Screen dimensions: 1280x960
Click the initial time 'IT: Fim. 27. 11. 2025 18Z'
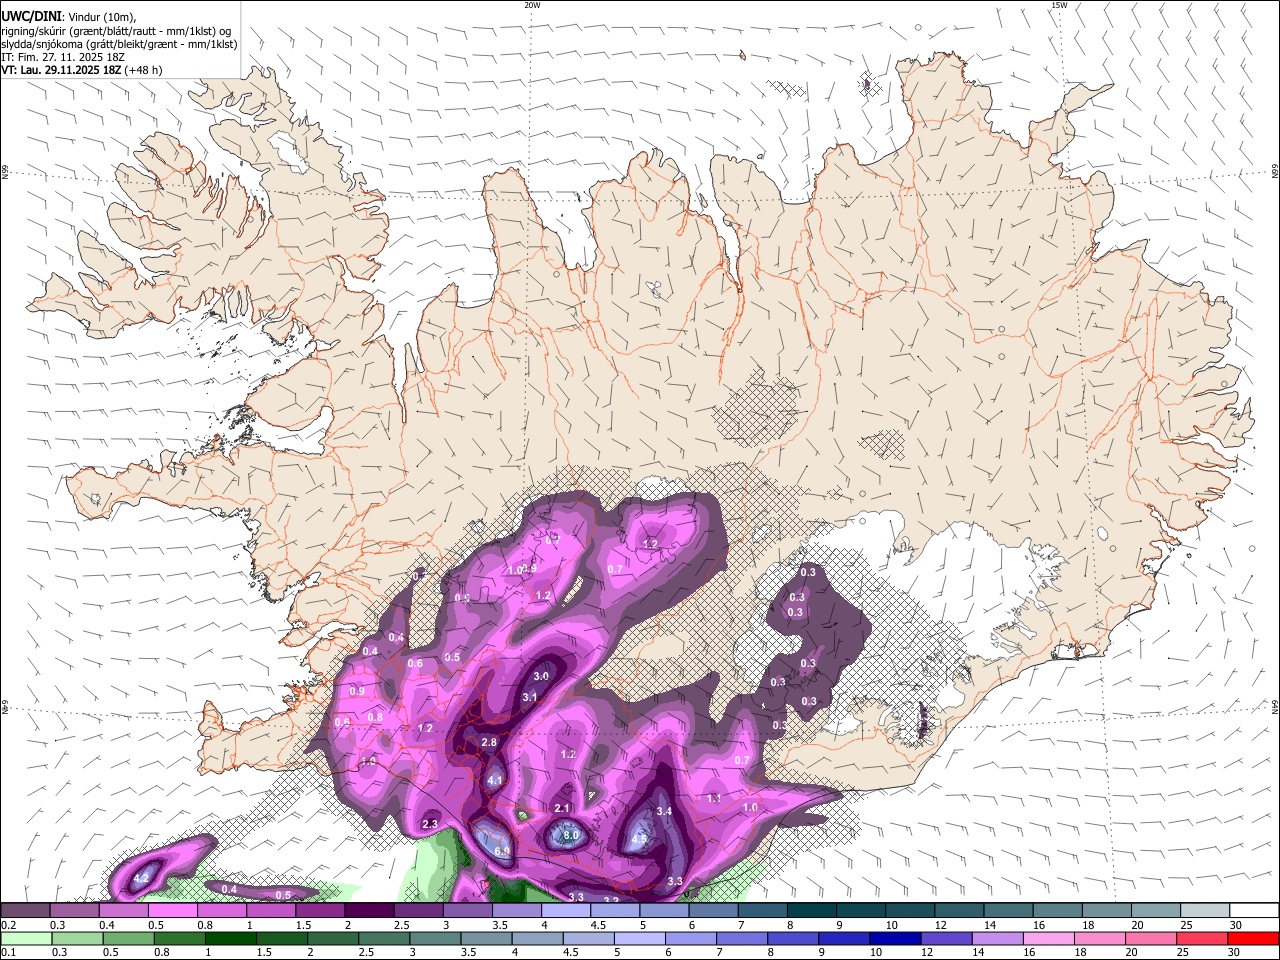[x=62, y=57]
